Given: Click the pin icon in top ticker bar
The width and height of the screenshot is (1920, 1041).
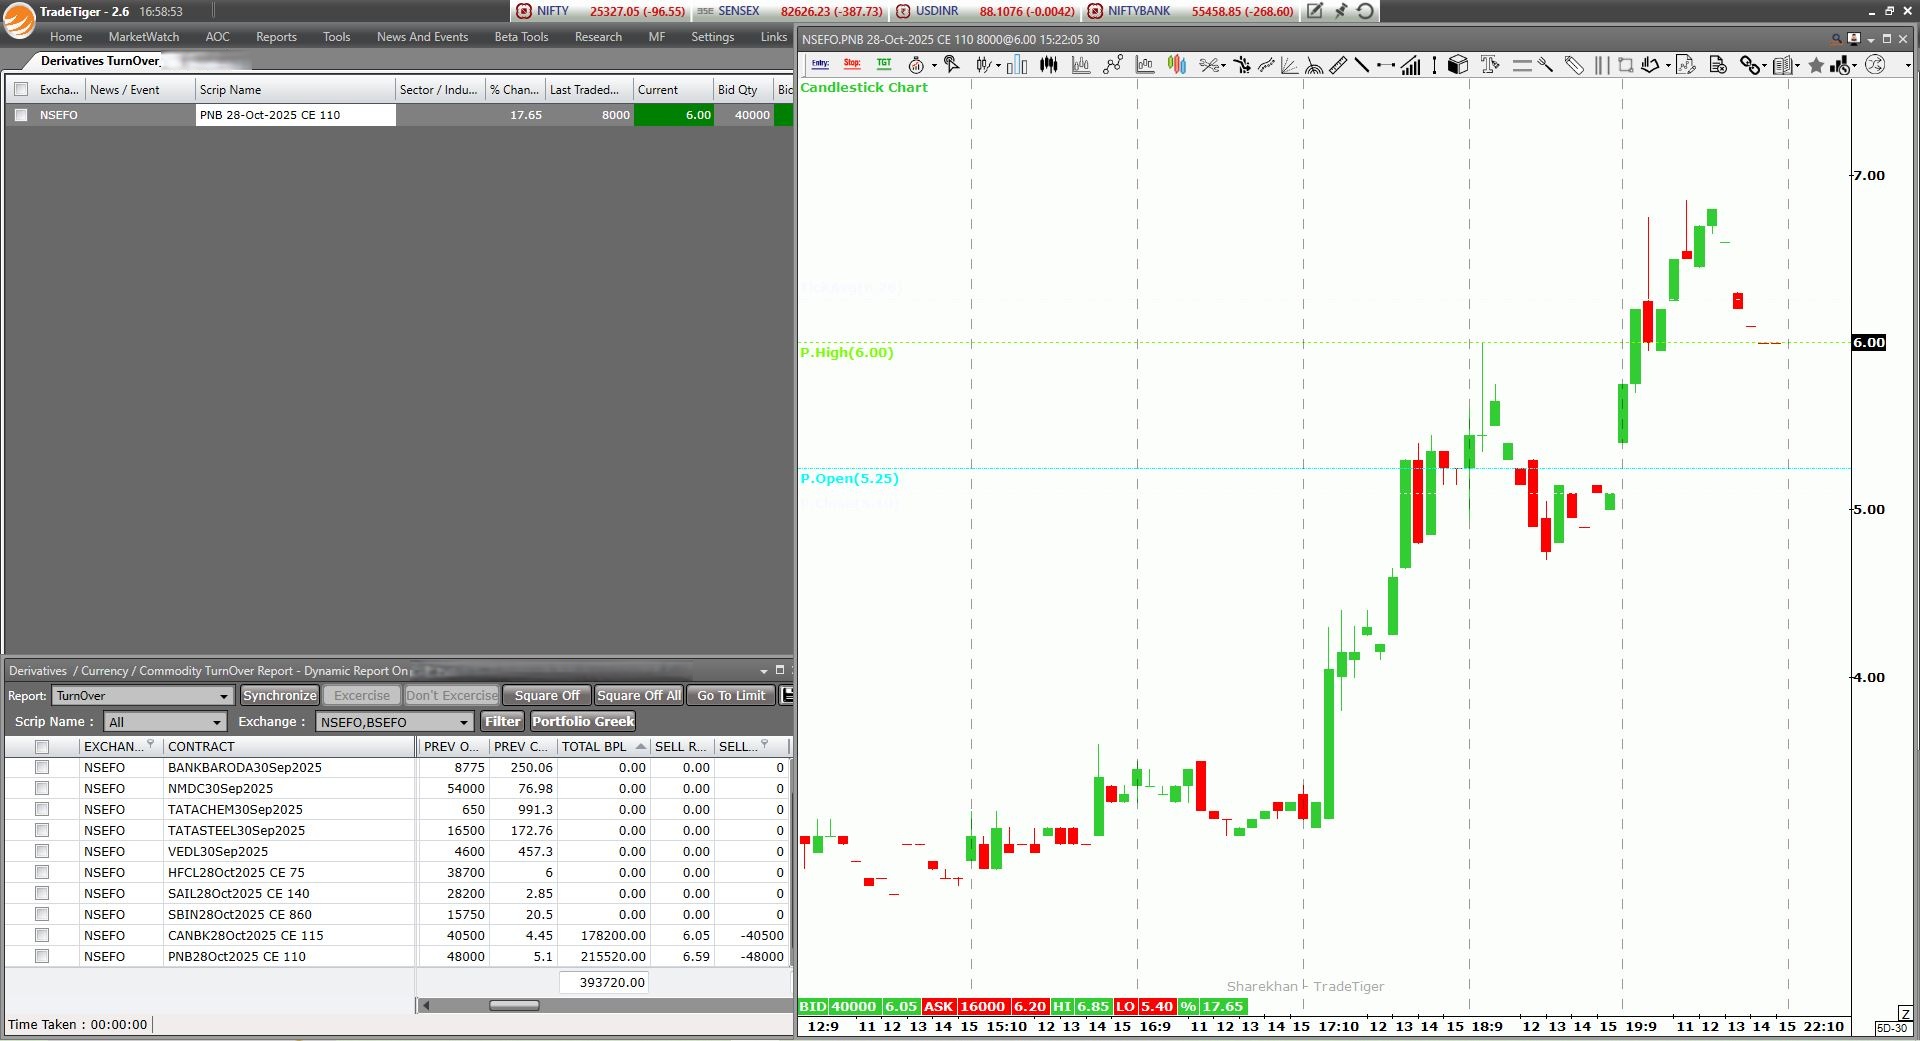Looking at the screenshot, I should pos(1340,11).
